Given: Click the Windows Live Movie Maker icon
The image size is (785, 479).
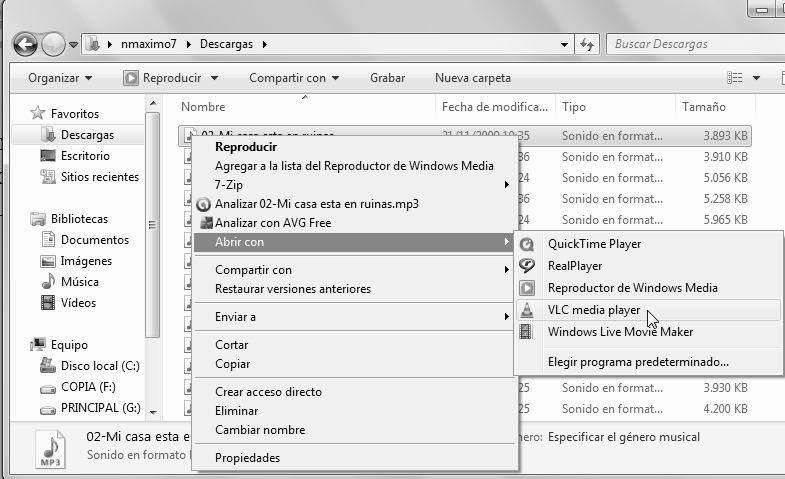Looking at the screenshot, I should [x=527, y=332].
